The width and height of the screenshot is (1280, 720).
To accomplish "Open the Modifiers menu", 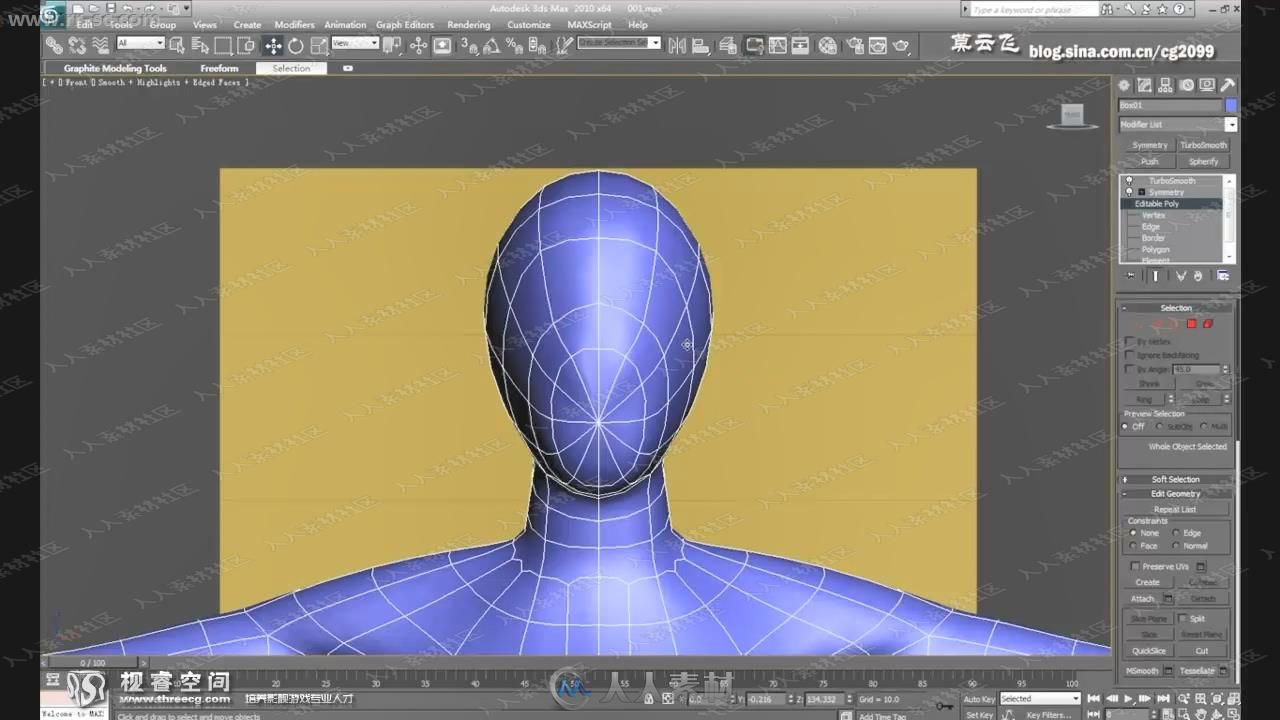I will [x=294, y=25].
